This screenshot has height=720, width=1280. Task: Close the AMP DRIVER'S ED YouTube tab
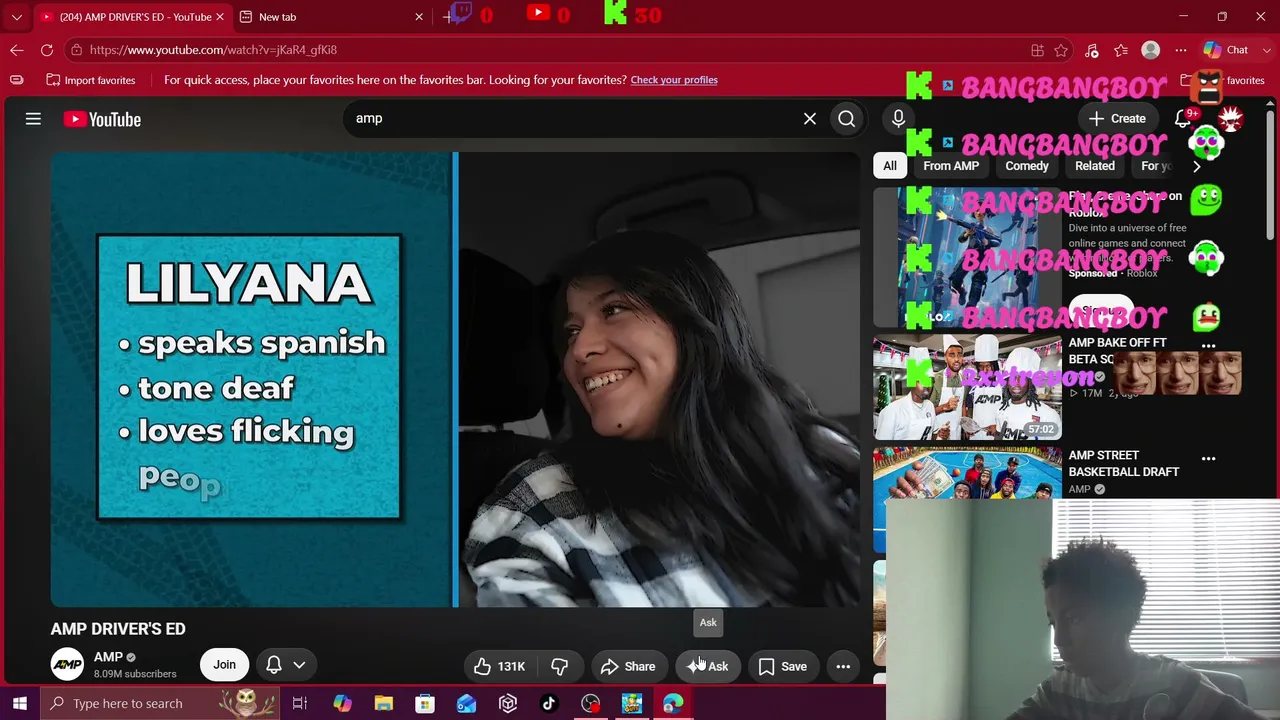tap(221, 17)
